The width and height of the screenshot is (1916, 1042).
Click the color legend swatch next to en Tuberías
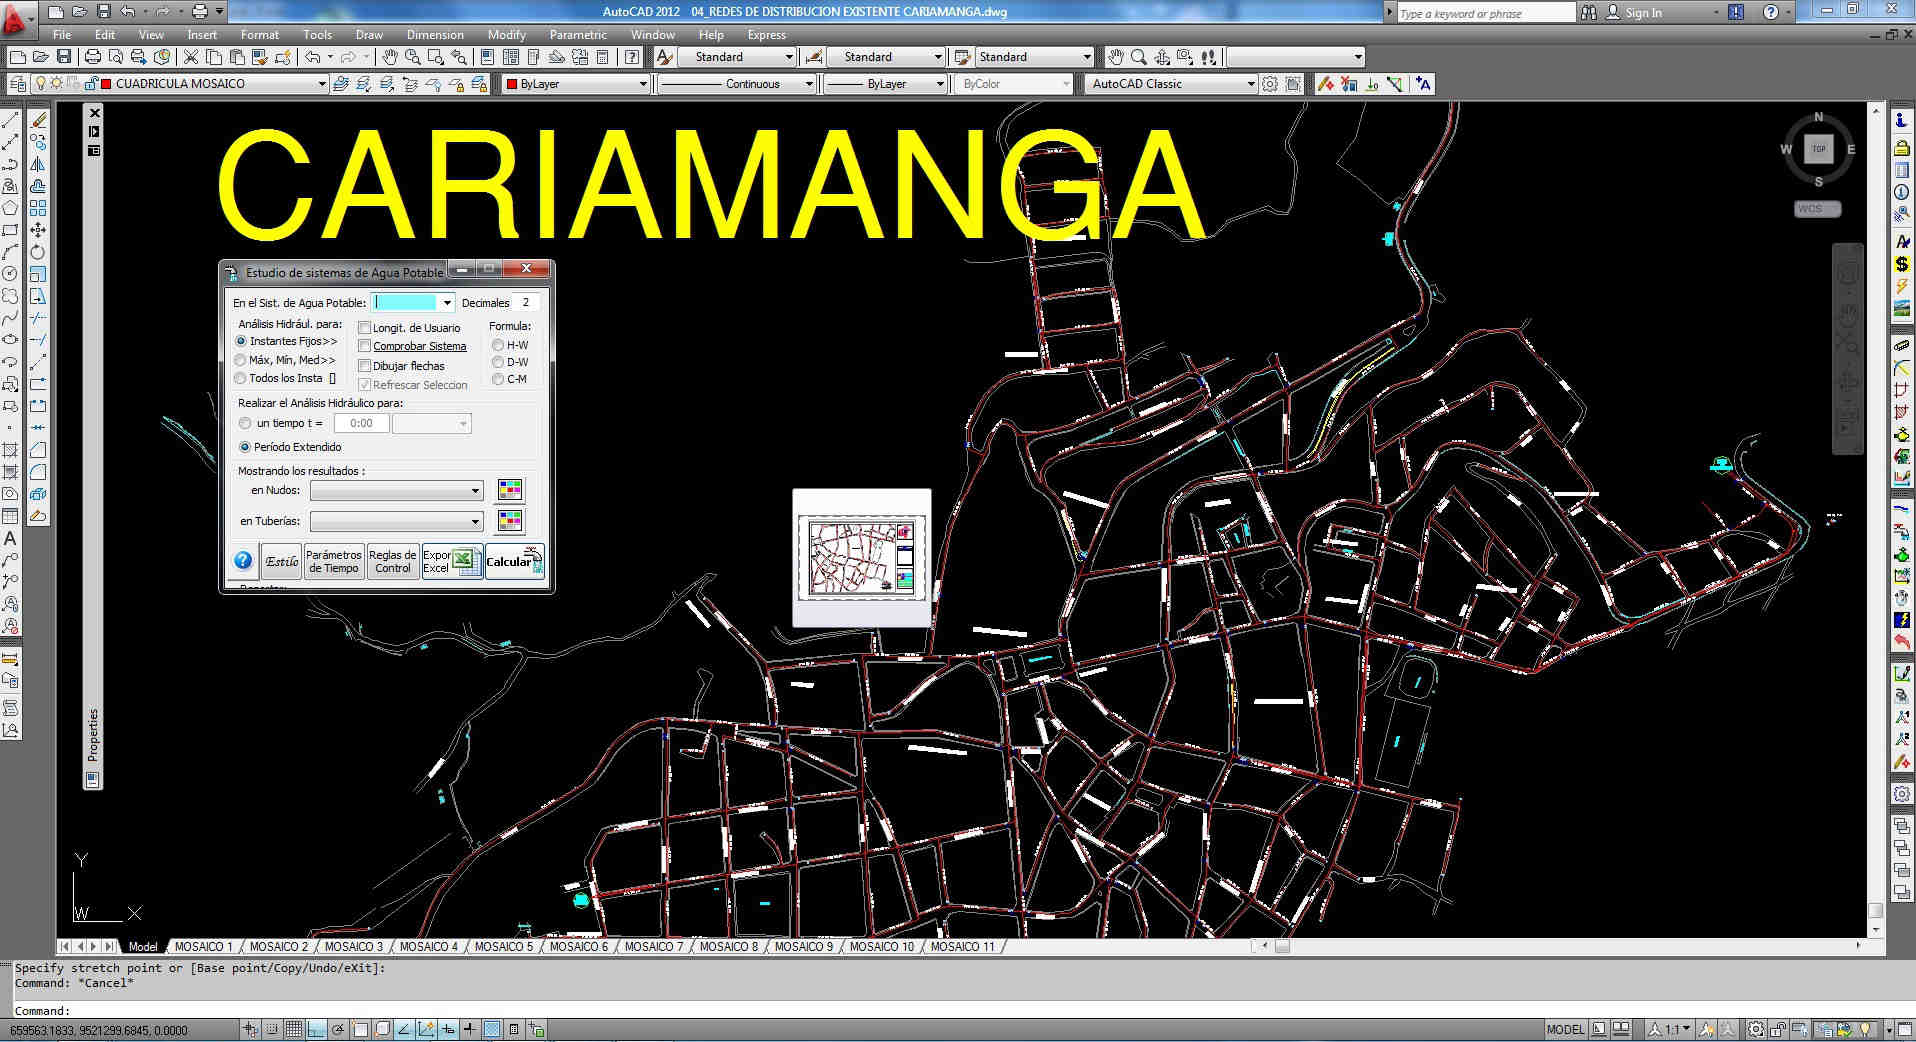pos(509,521)
